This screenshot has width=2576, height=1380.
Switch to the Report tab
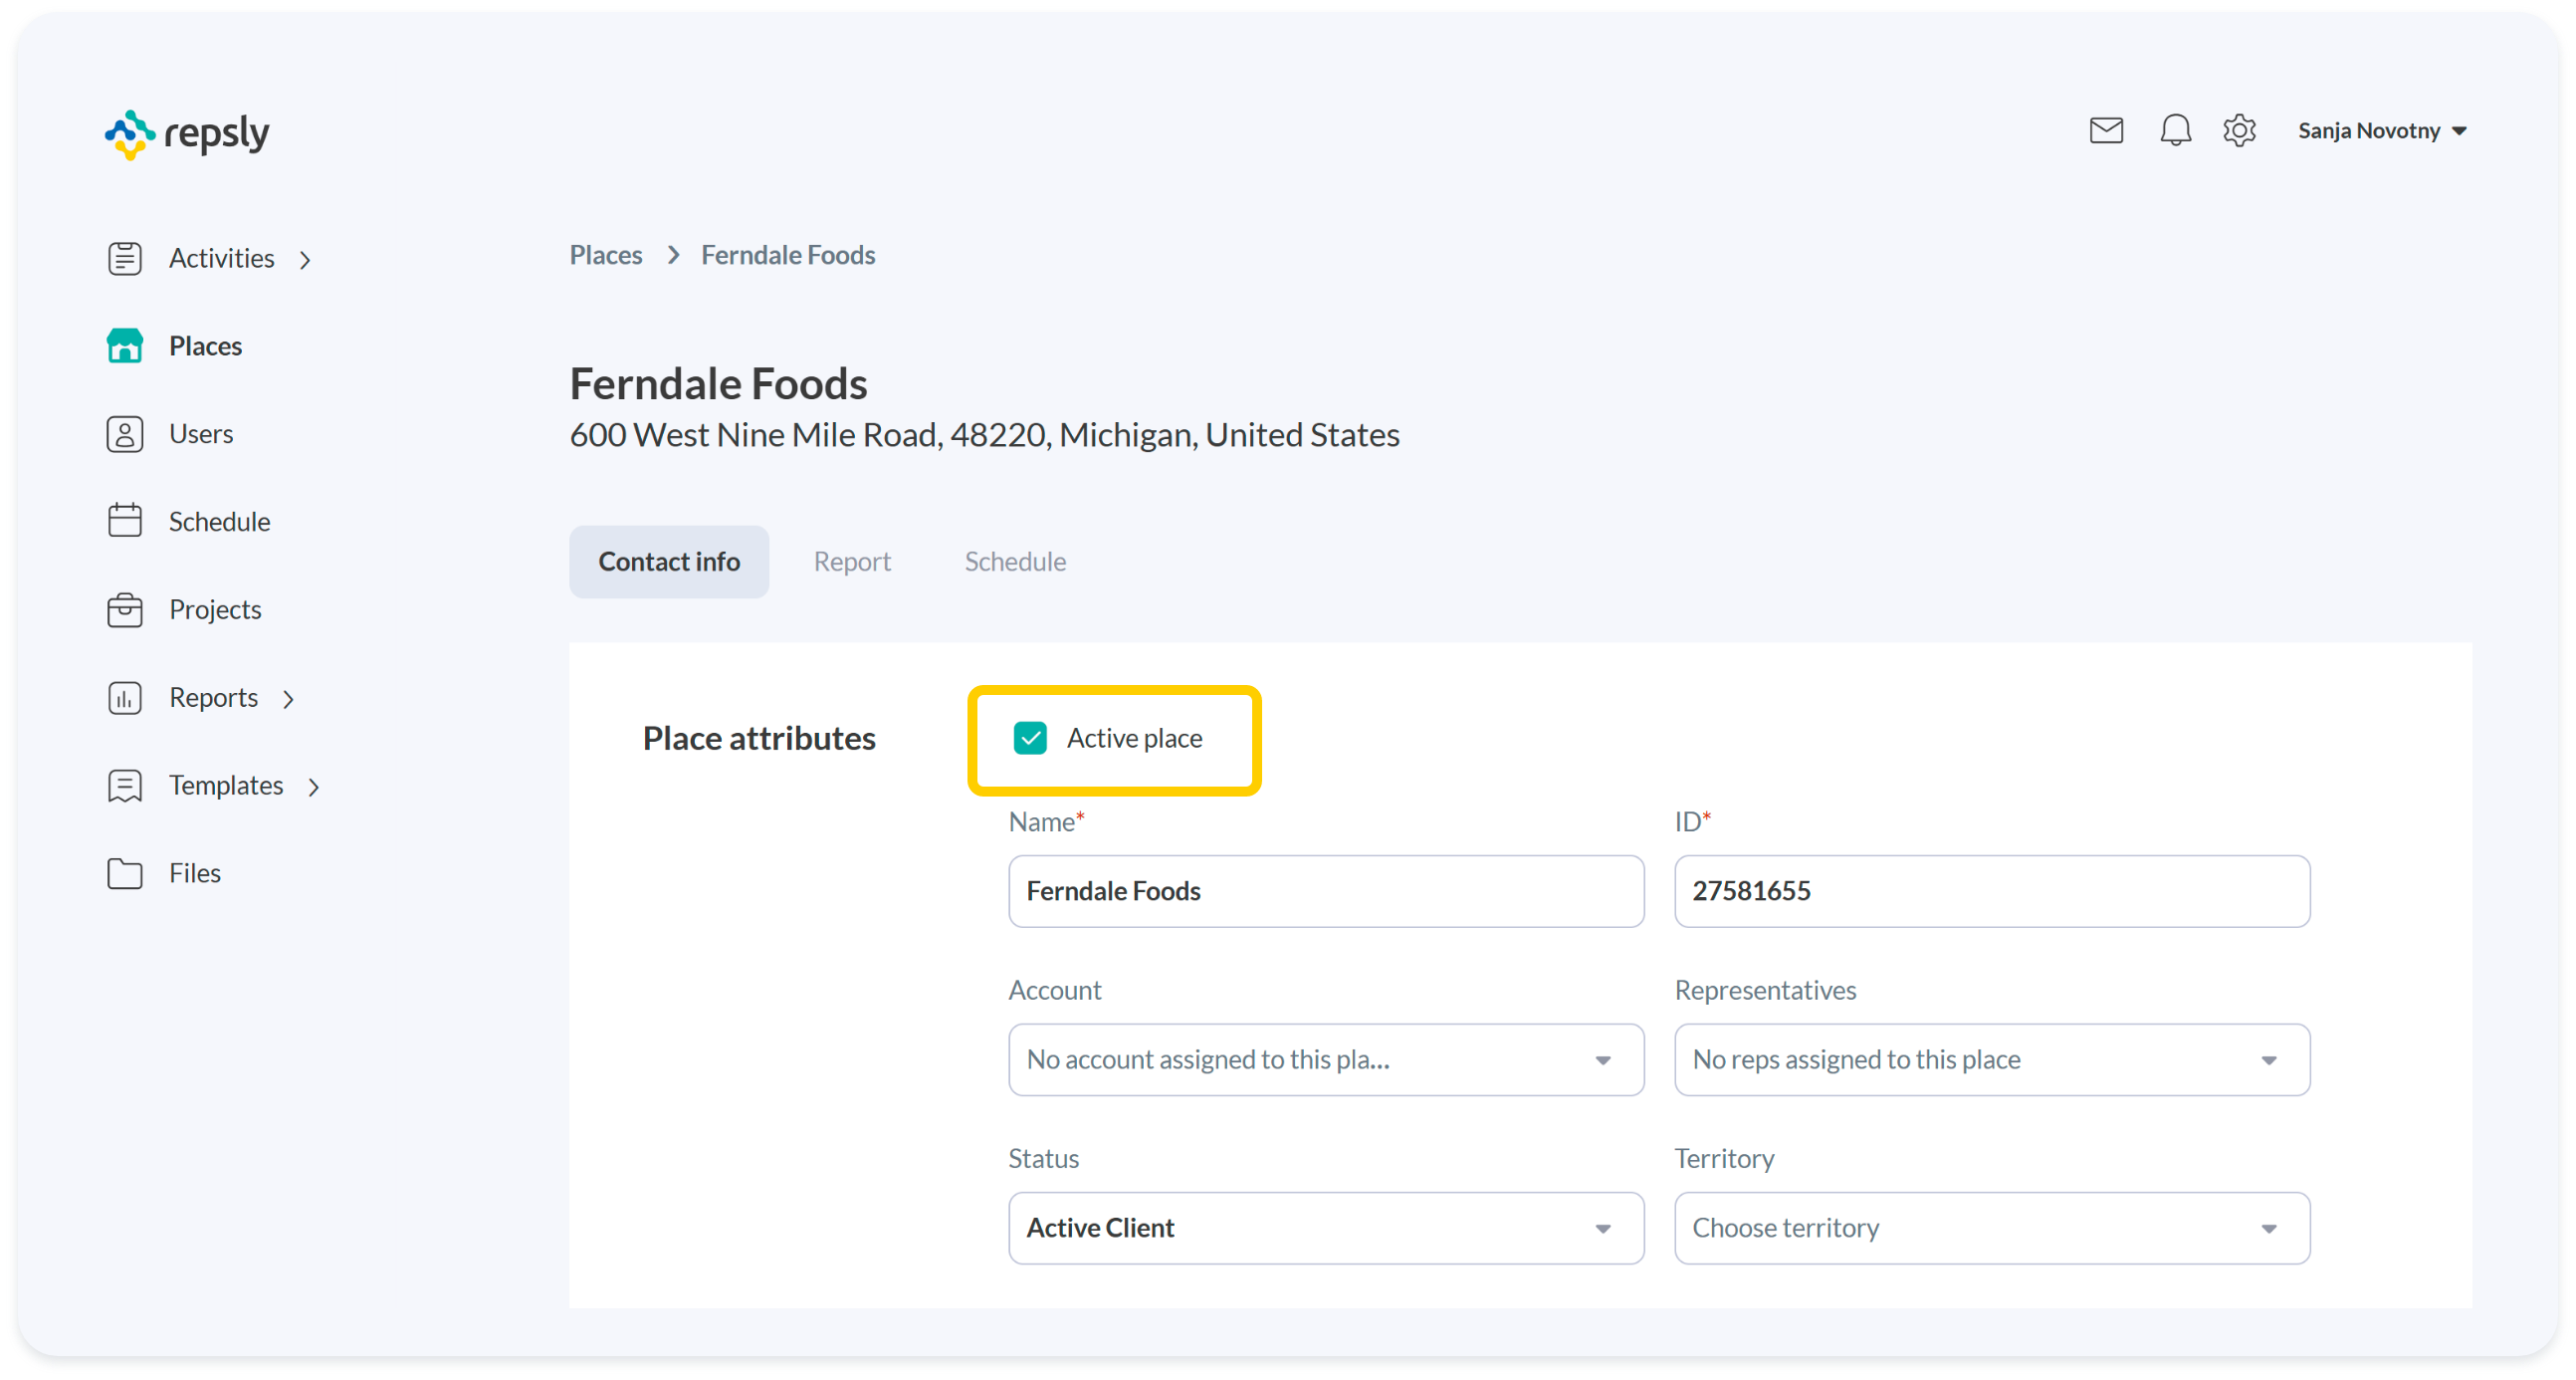tap(851, 562)
